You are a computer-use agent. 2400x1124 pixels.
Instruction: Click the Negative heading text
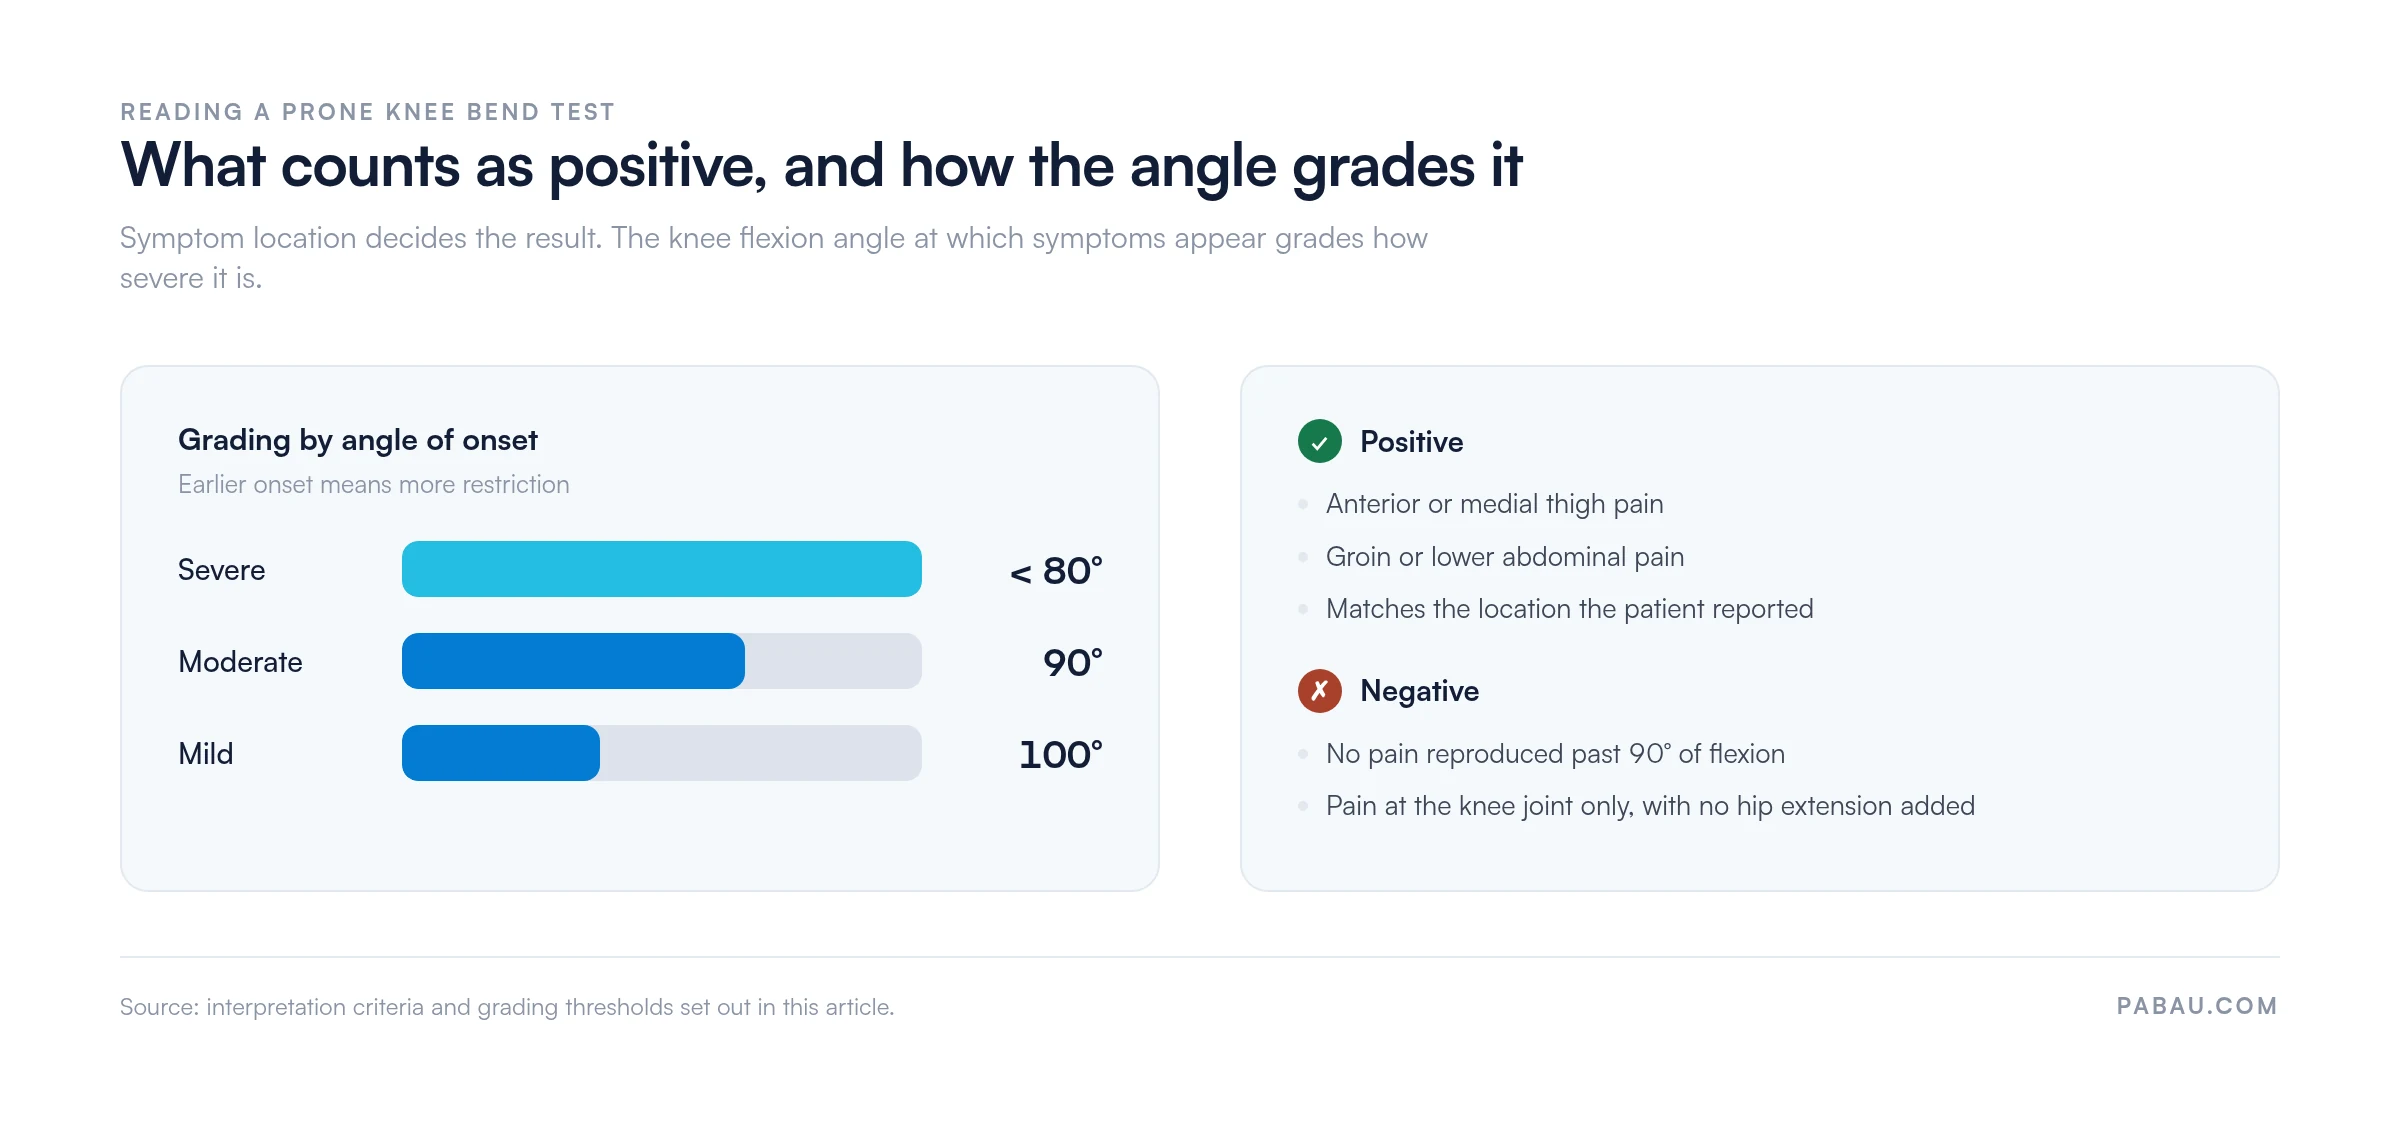(x=1419, y=691)
